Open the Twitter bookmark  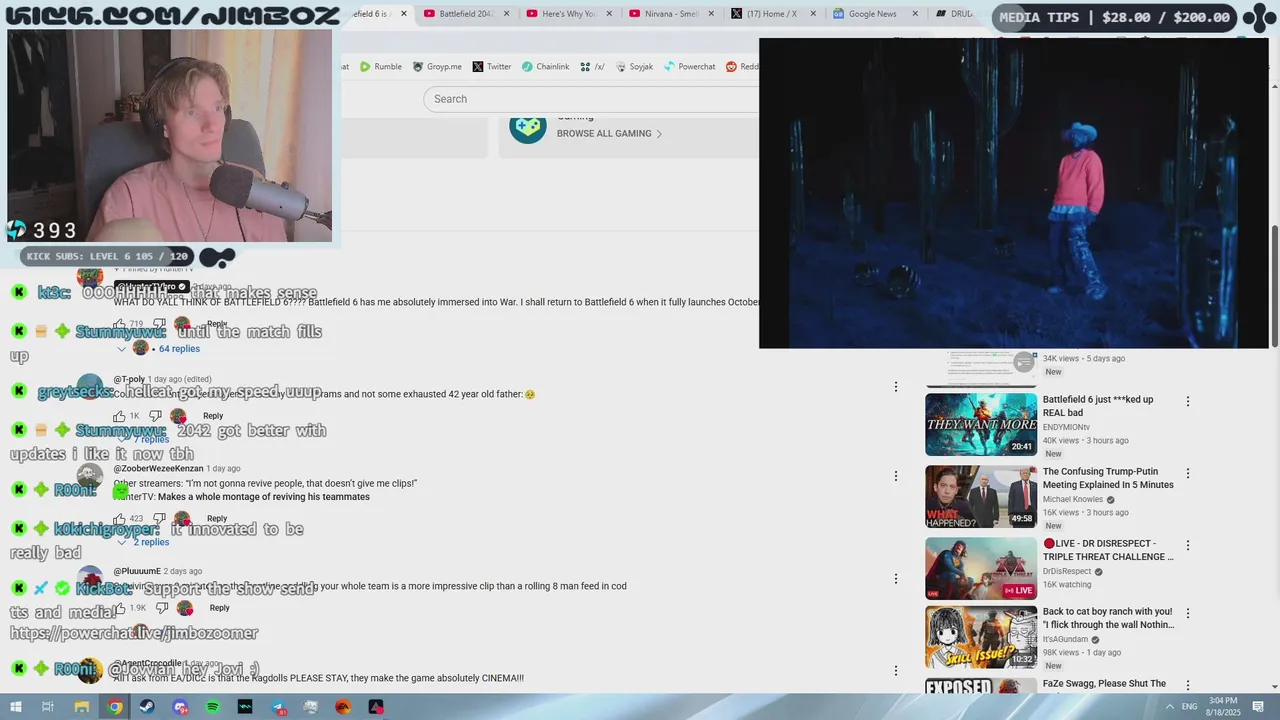(x=491, y=67)
